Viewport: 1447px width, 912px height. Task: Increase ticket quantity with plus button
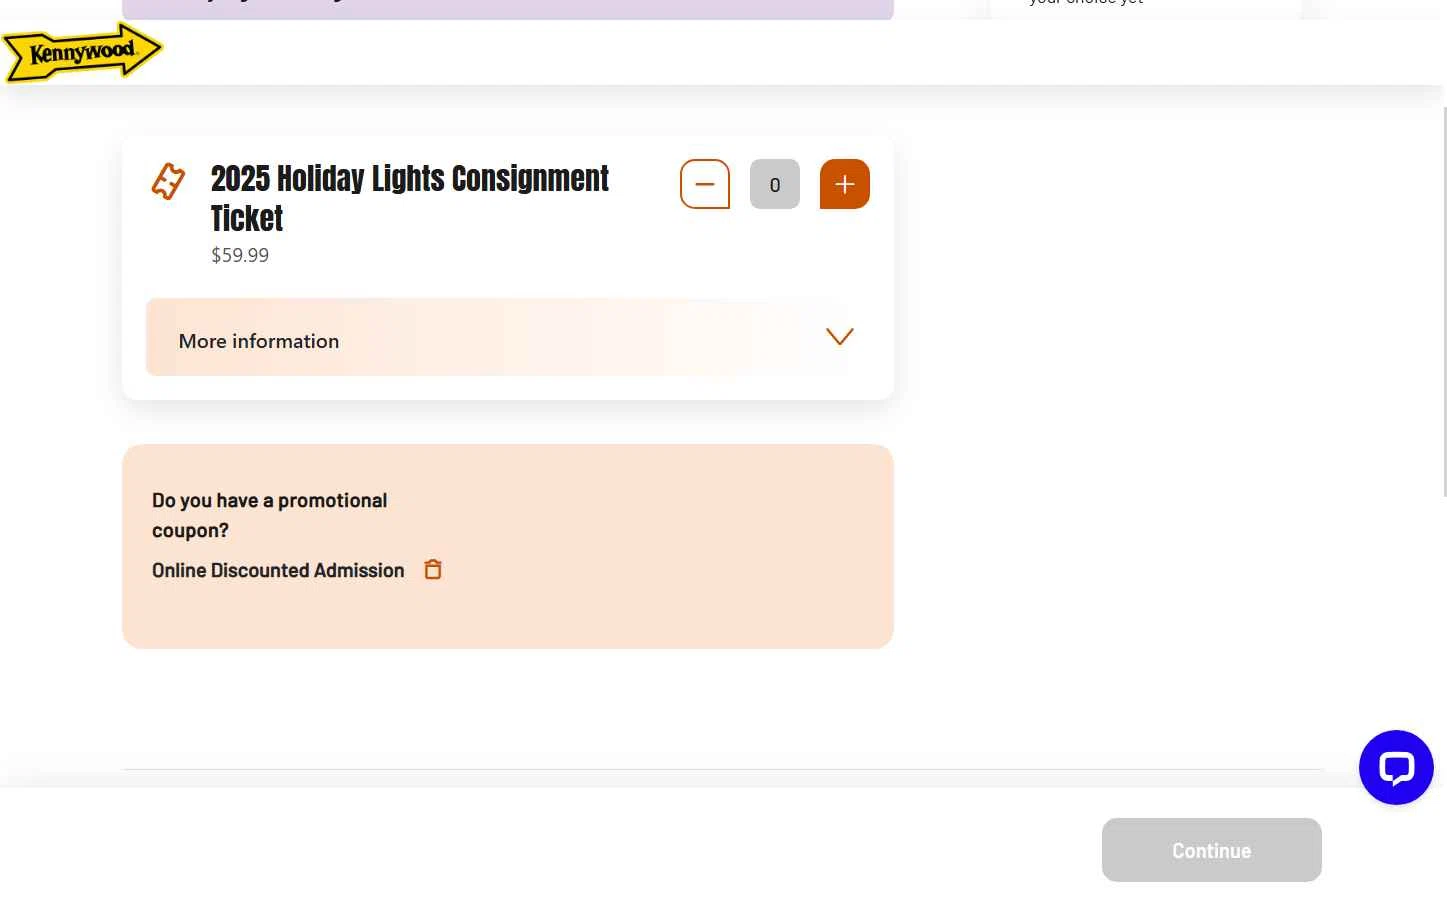(845, 184)
